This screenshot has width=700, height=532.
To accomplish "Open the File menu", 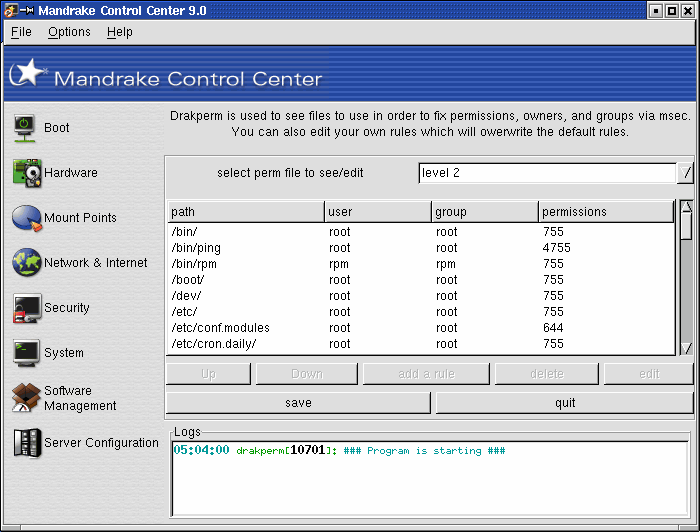I will point(21,32).
